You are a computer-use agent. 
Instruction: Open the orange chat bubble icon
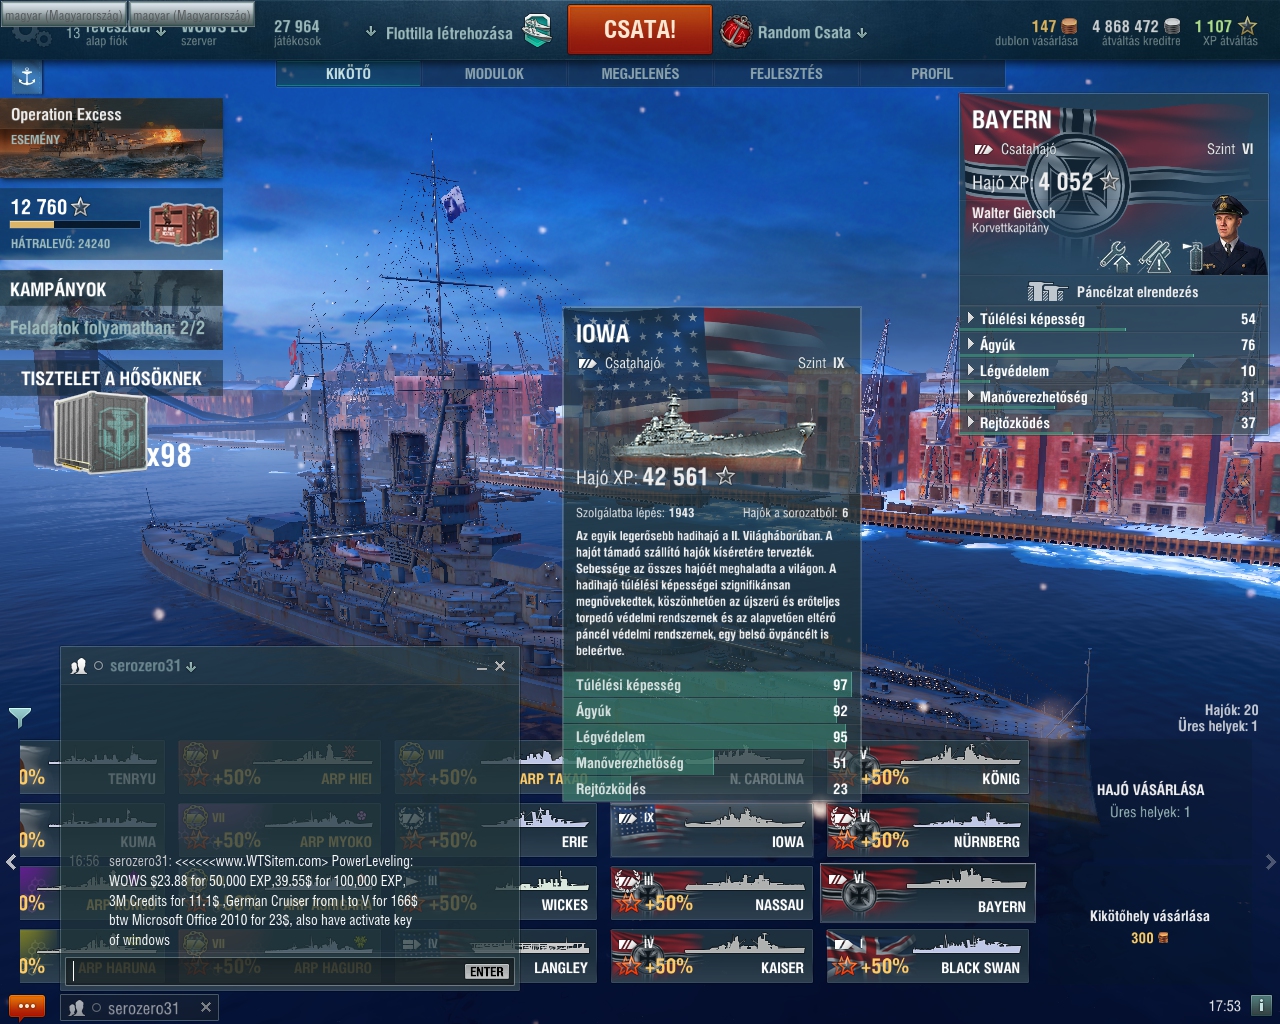[26, 1007]
